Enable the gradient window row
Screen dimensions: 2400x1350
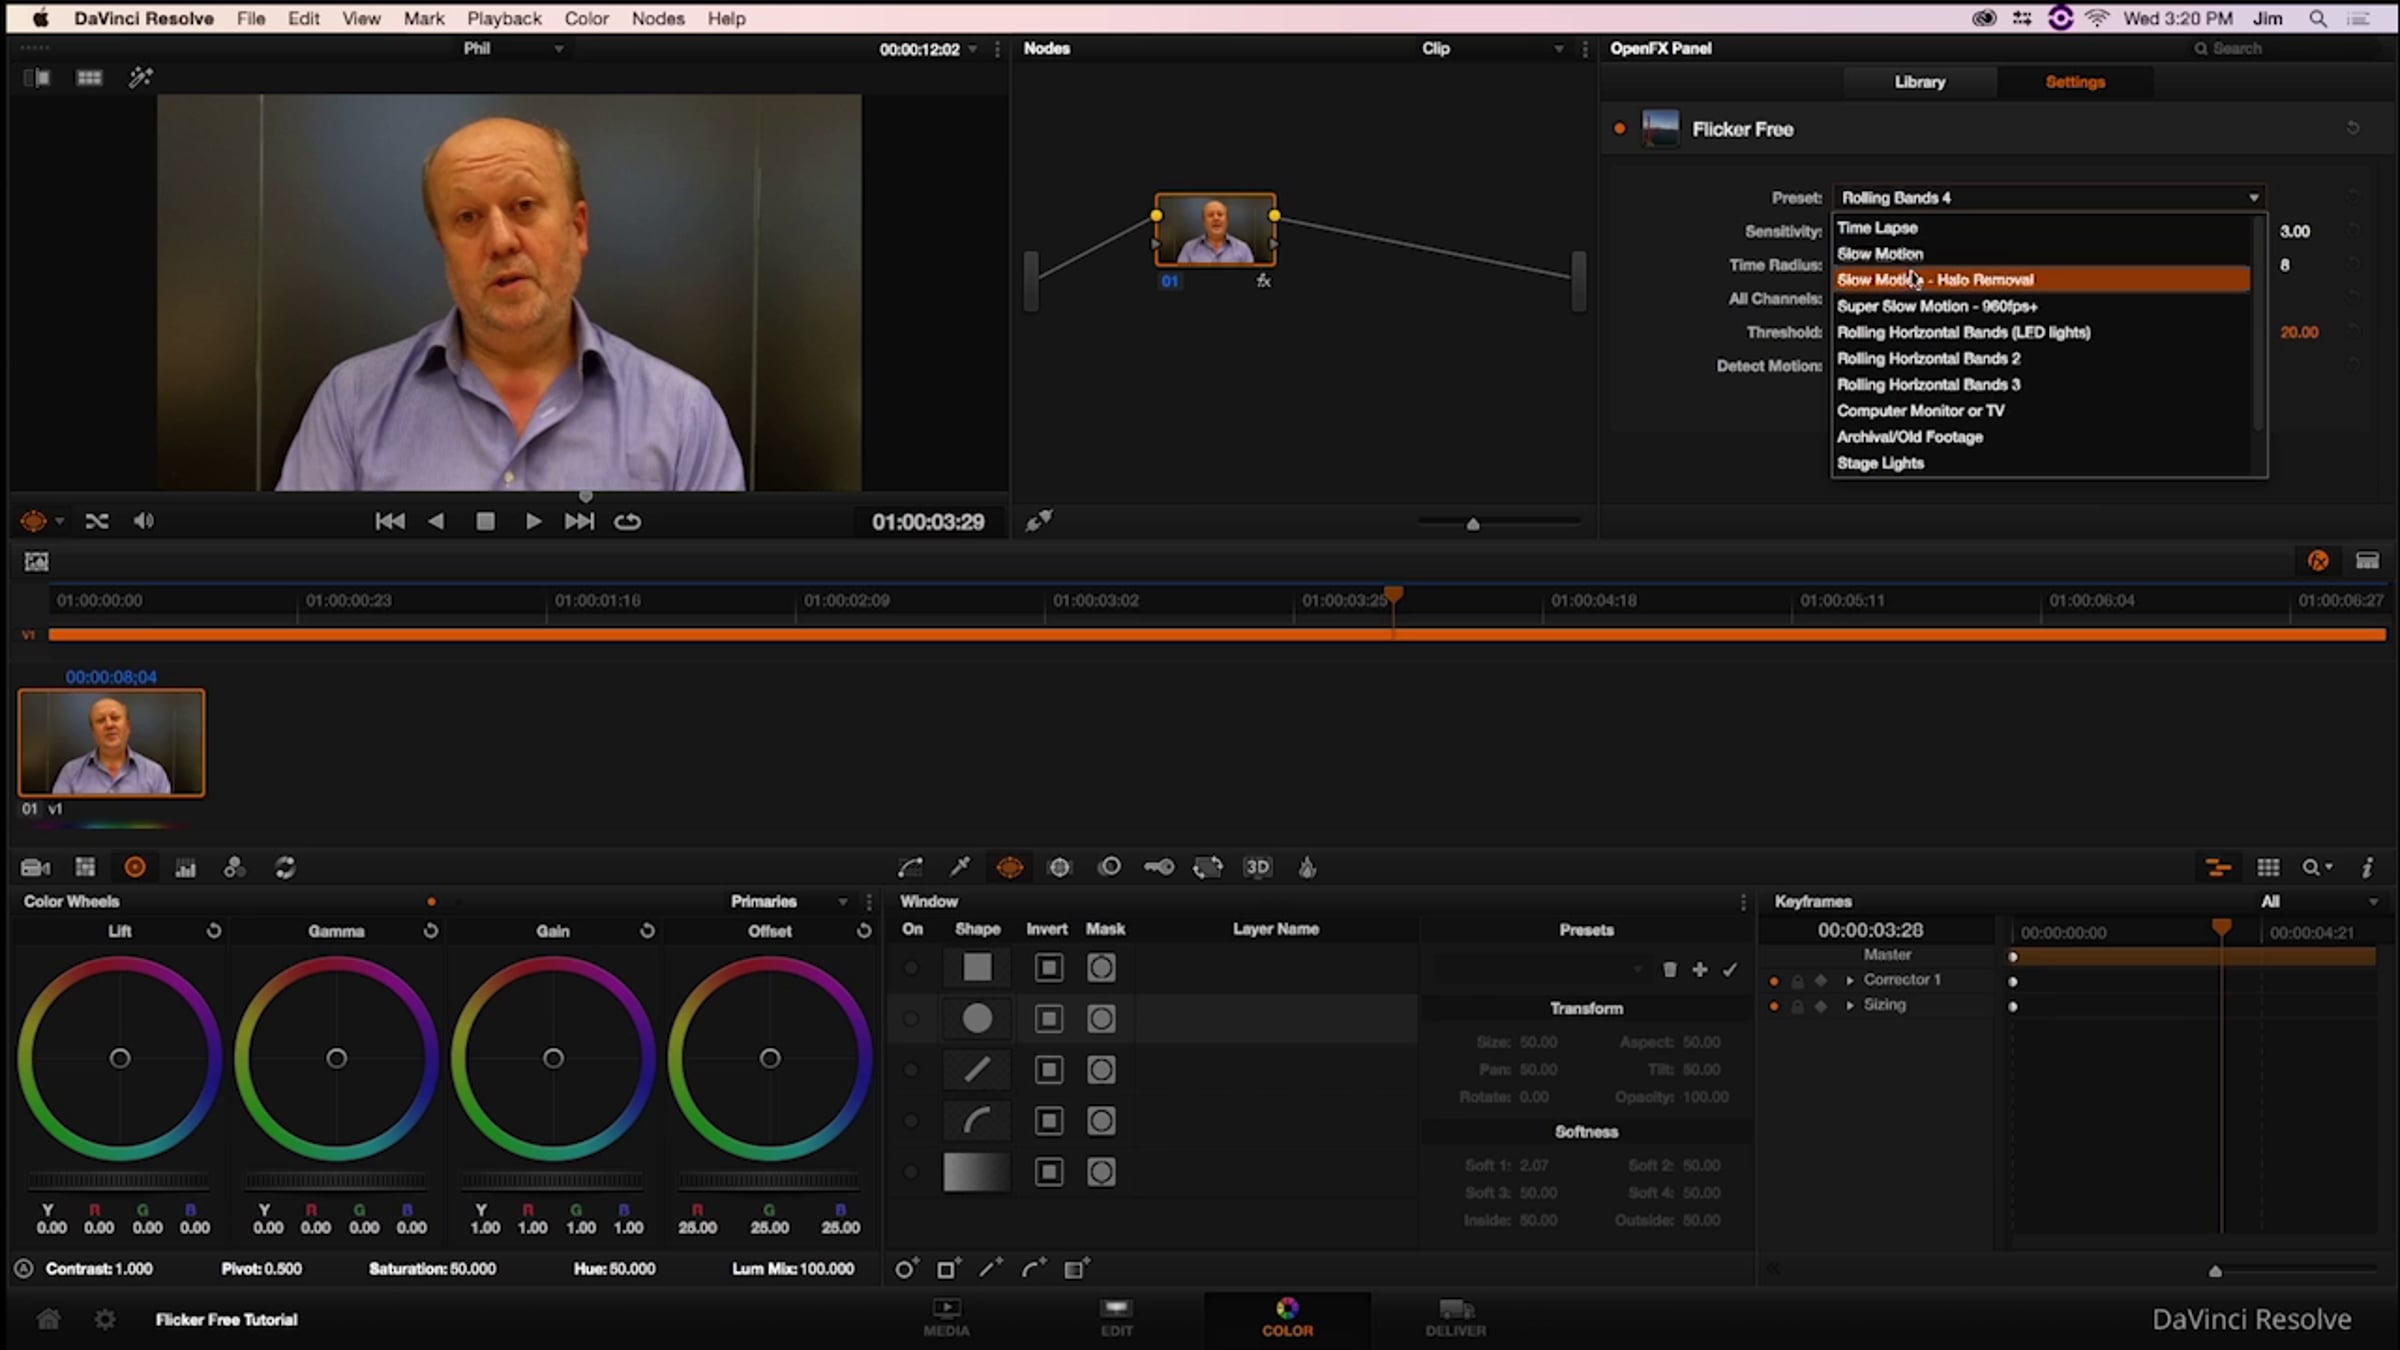click(x=911, y=1172)
